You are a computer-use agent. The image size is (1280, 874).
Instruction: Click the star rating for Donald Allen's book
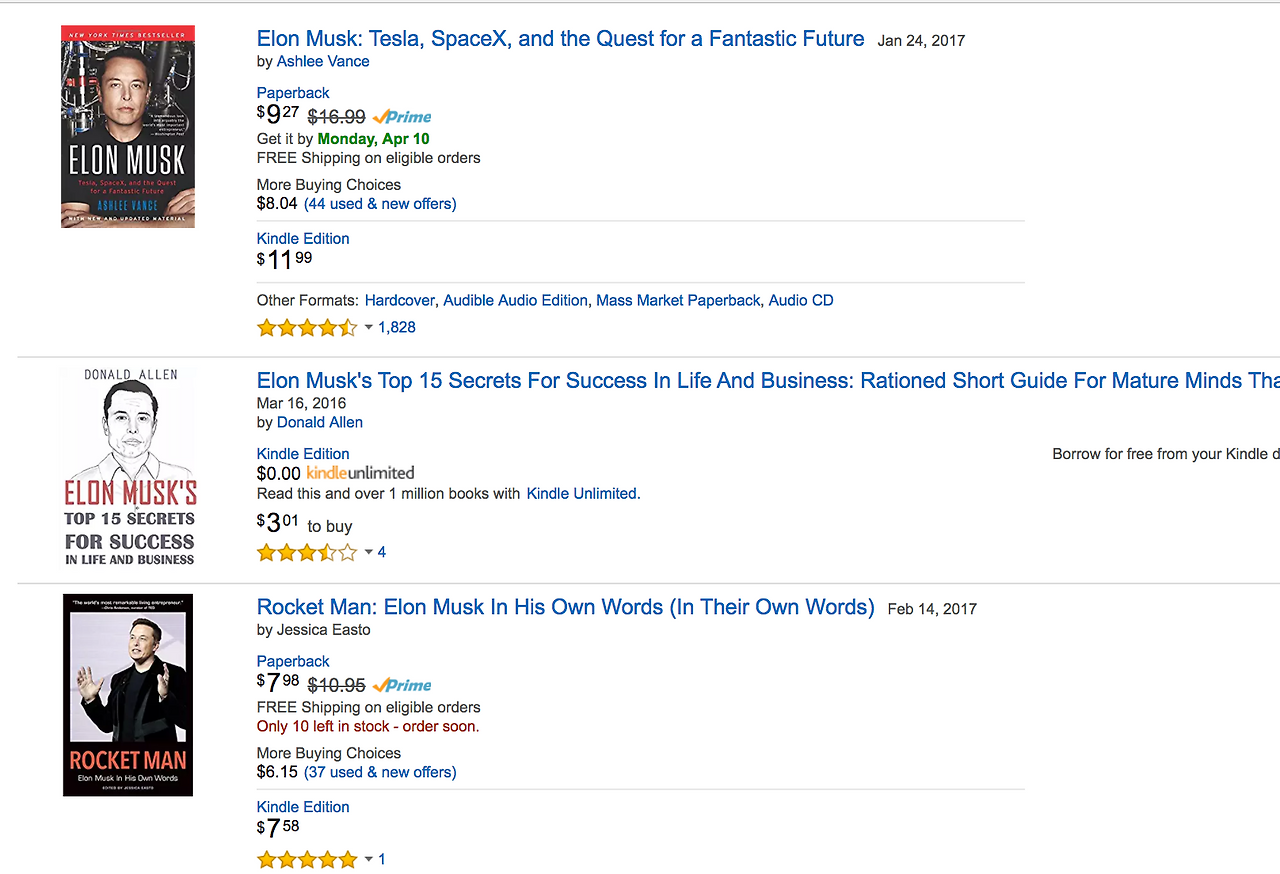tap(307, 553)
